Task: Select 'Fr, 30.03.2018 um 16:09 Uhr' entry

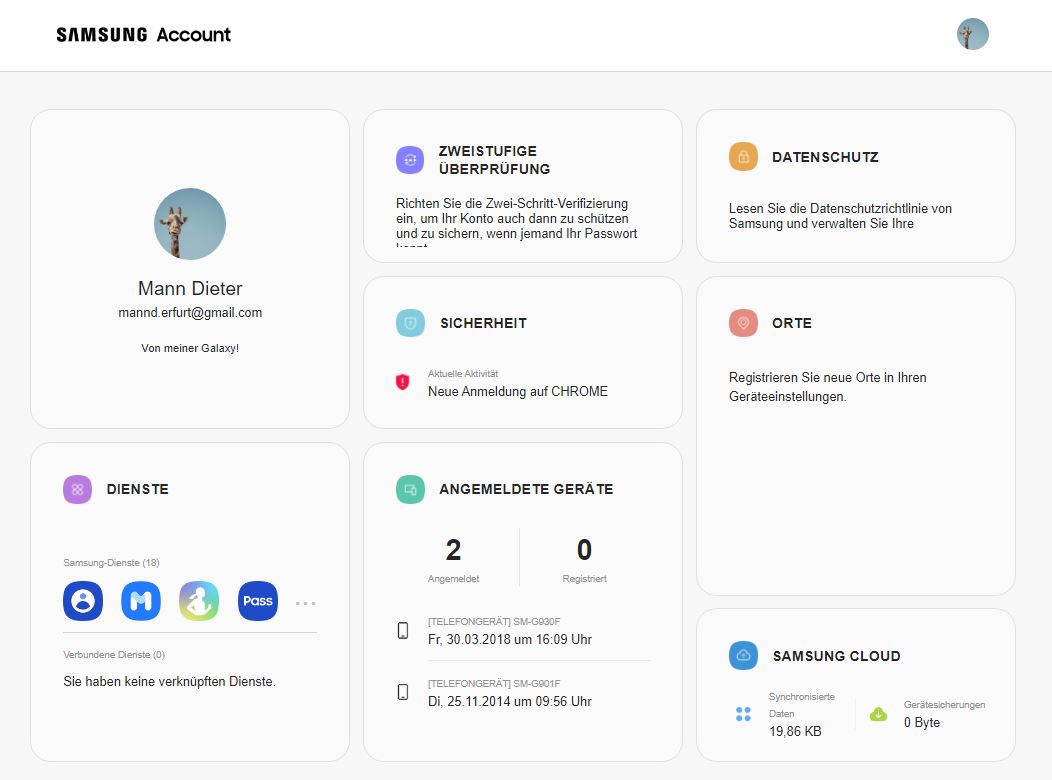Action: (510, 640)
